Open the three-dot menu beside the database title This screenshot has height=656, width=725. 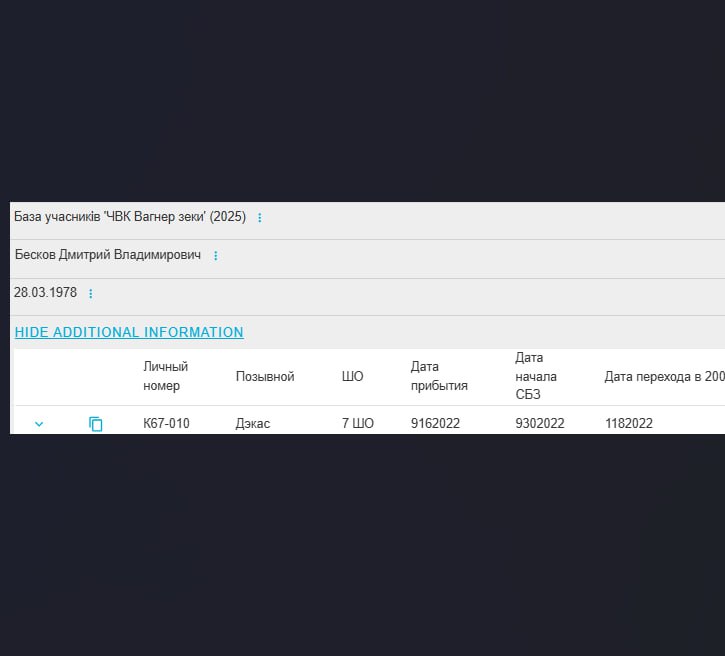[x=260, y=218]
